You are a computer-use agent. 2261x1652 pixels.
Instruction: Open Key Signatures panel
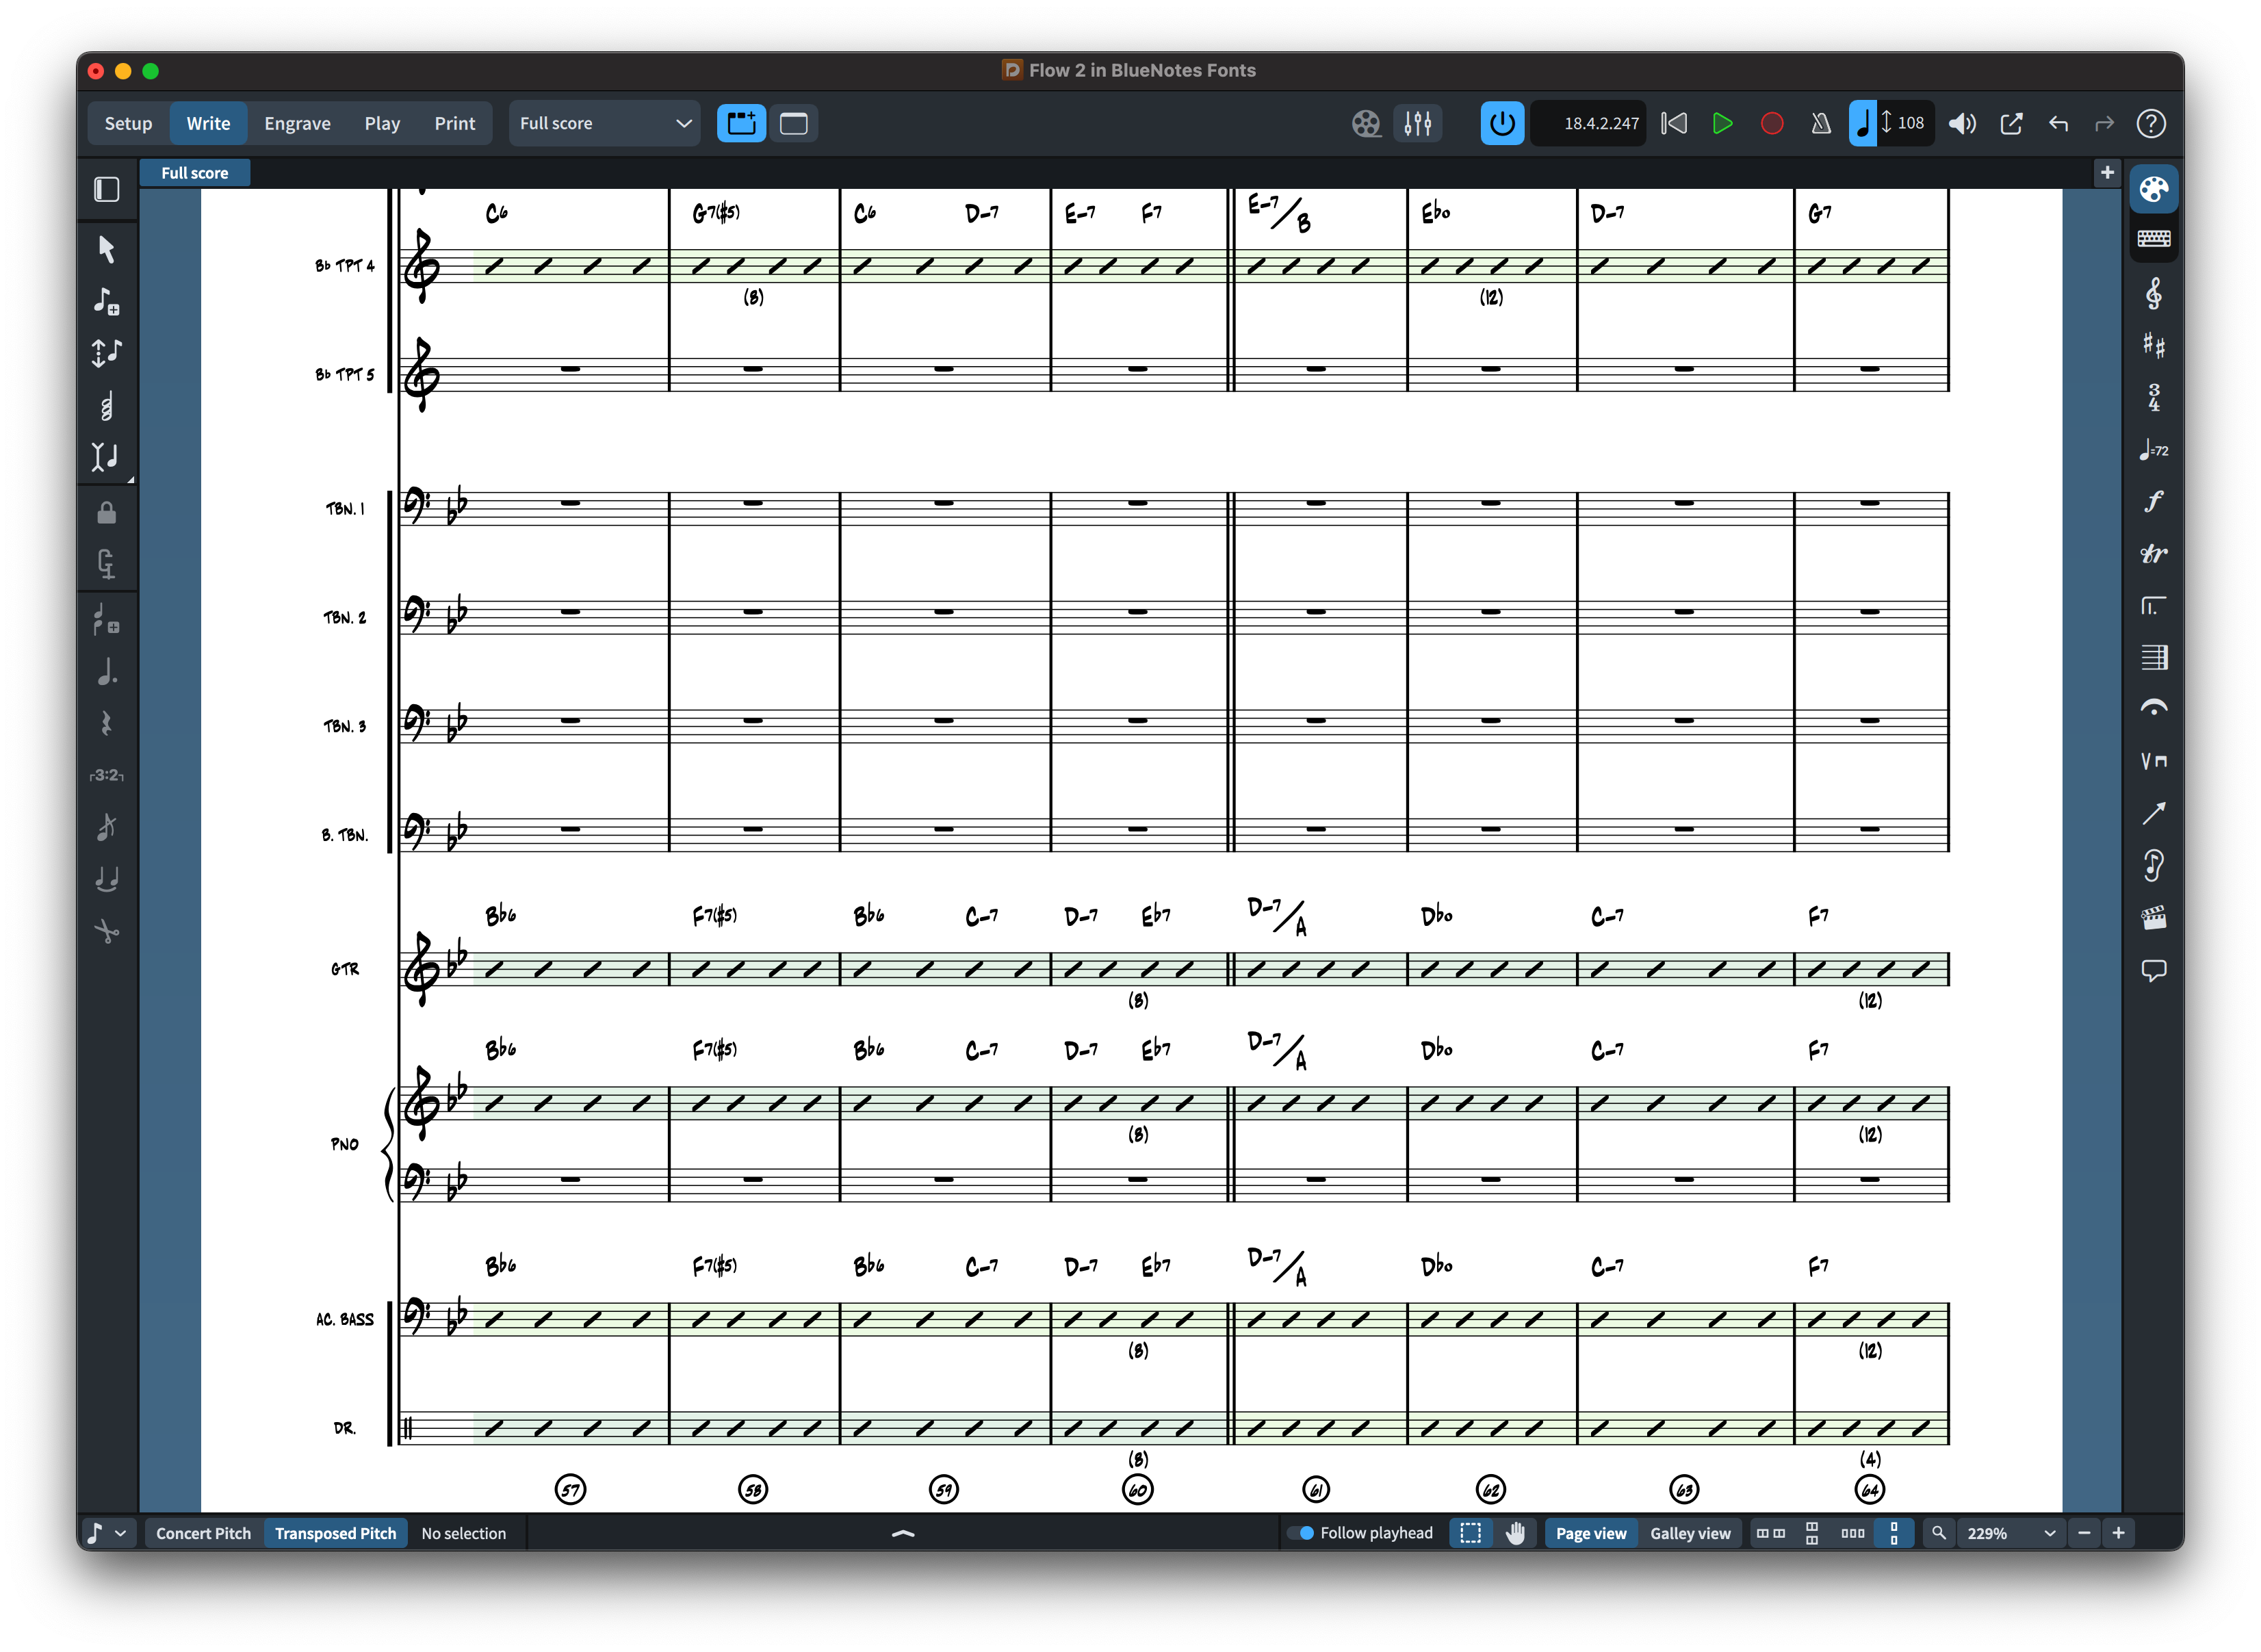point(2153,346)
